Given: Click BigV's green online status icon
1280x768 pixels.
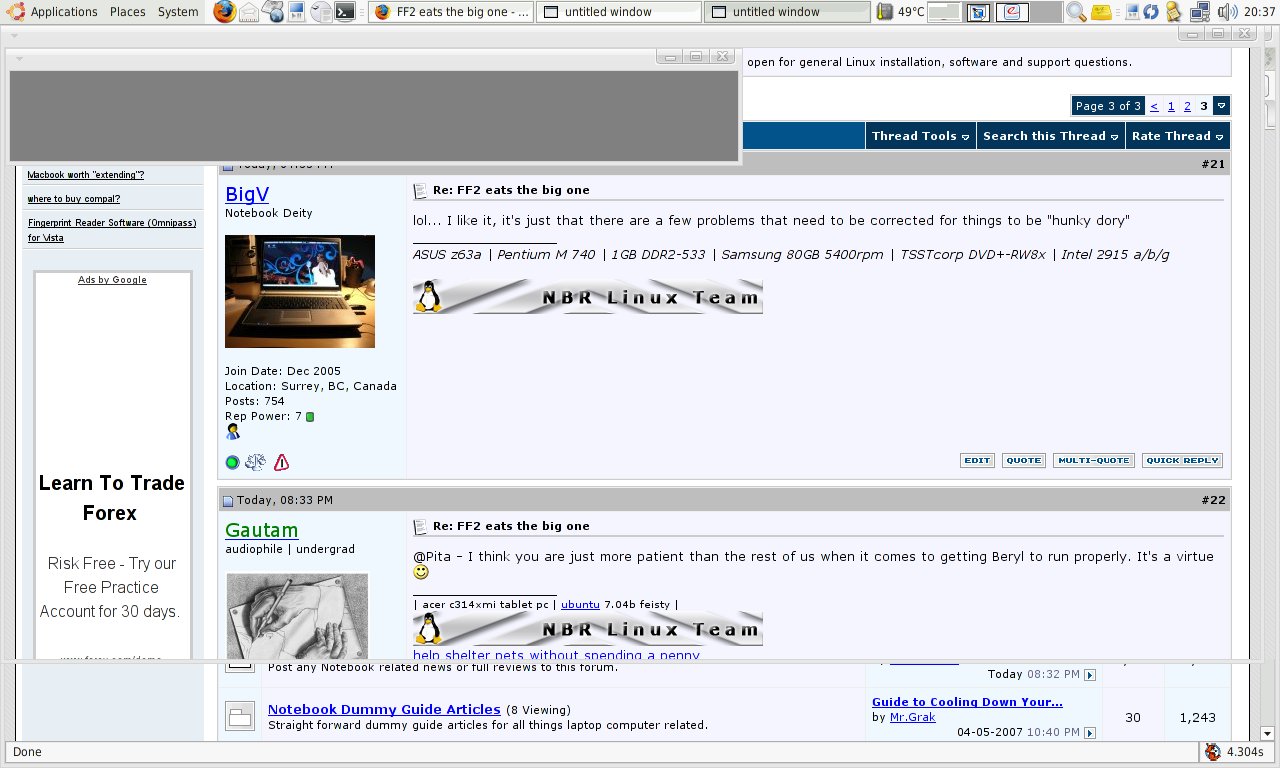Looking at the screenshot, I should click(x=232, y=462).
